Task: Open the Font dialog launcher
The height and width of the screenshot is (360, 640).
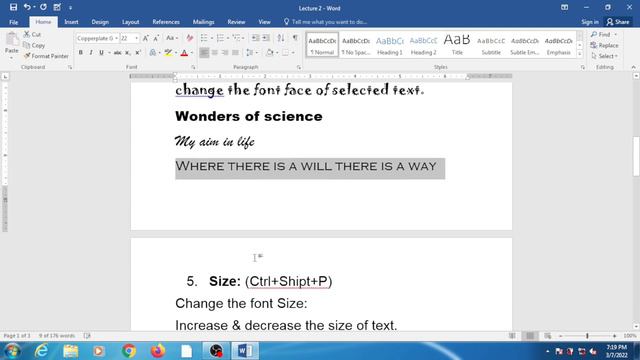Action: 193,67
